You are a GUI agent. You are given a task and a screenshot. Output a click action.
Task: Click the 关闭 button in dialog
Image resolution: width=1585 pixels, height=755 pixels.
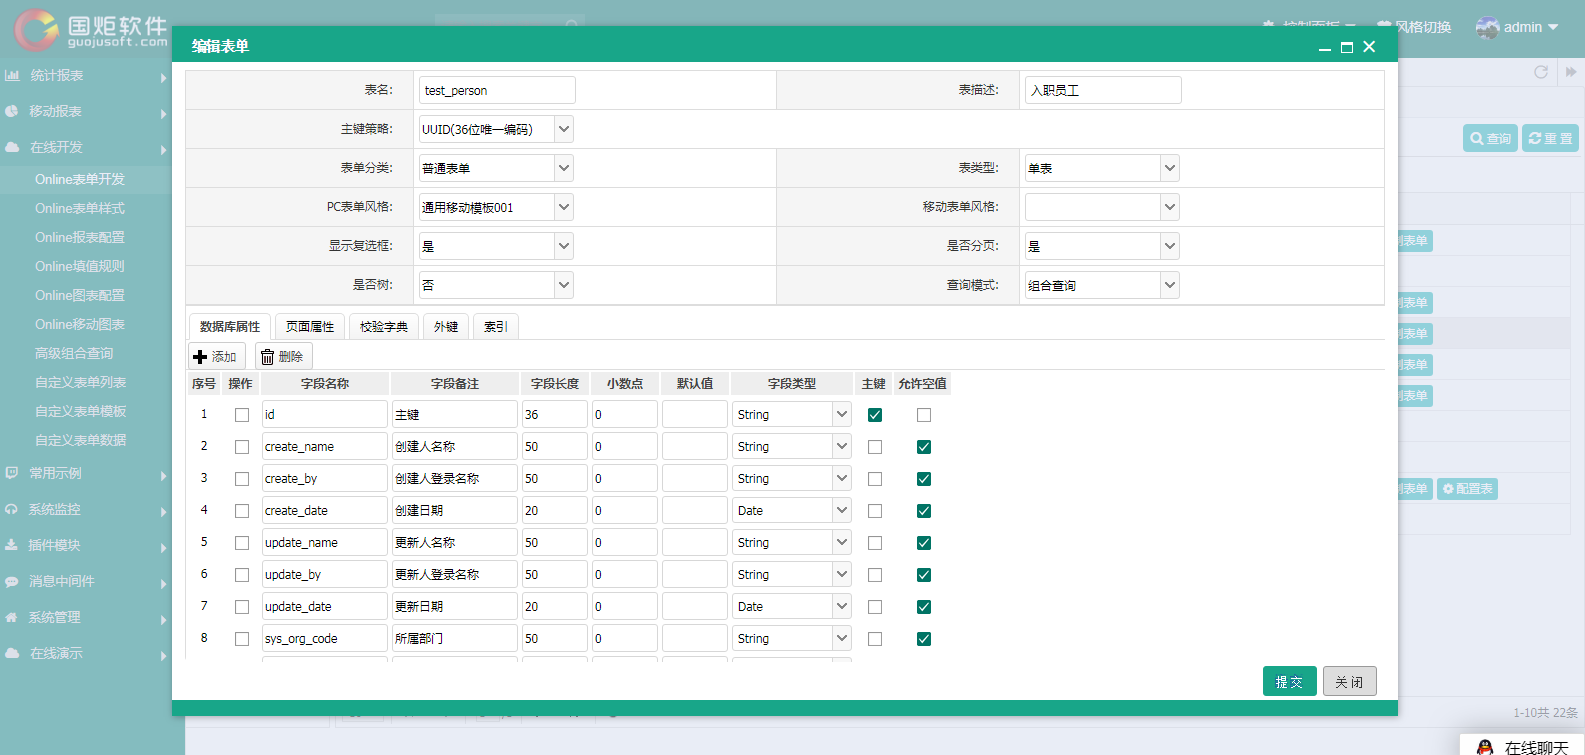[1350, 681]
